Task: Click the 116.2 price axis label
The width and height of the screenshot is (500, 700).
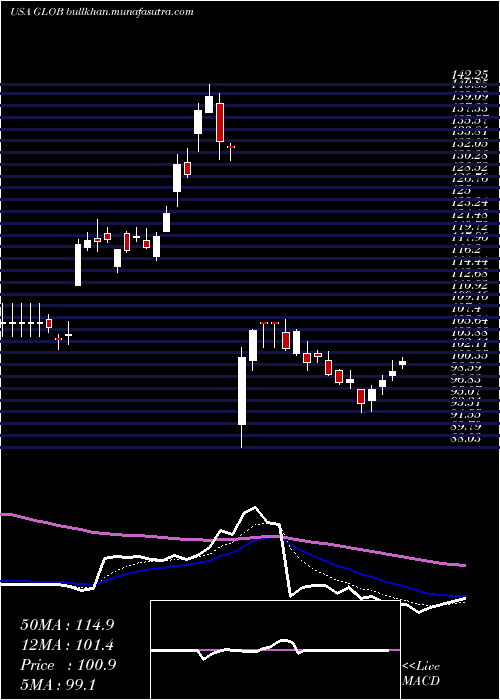Action: [467, 250]
